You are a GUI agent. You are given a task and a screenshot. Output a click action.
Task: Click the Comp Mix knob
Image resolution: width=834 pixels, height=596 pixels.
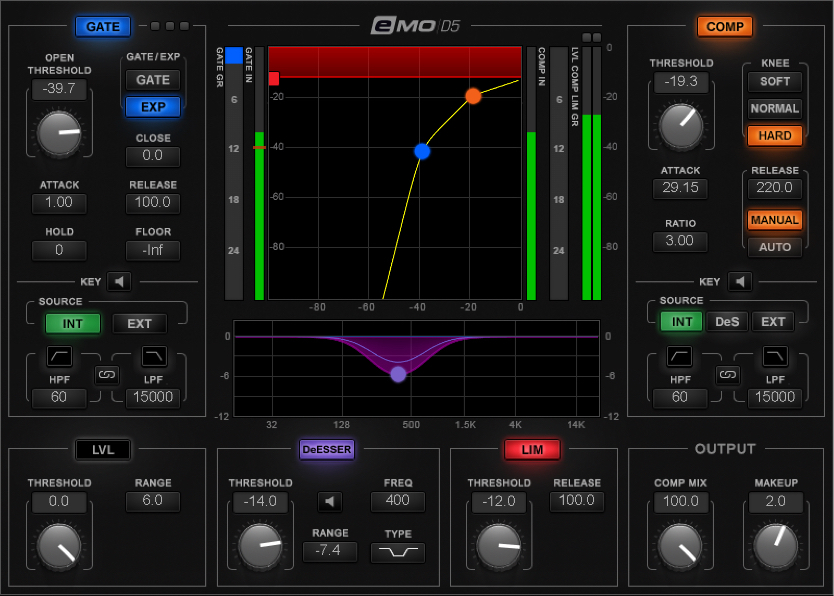pos(680,547)
